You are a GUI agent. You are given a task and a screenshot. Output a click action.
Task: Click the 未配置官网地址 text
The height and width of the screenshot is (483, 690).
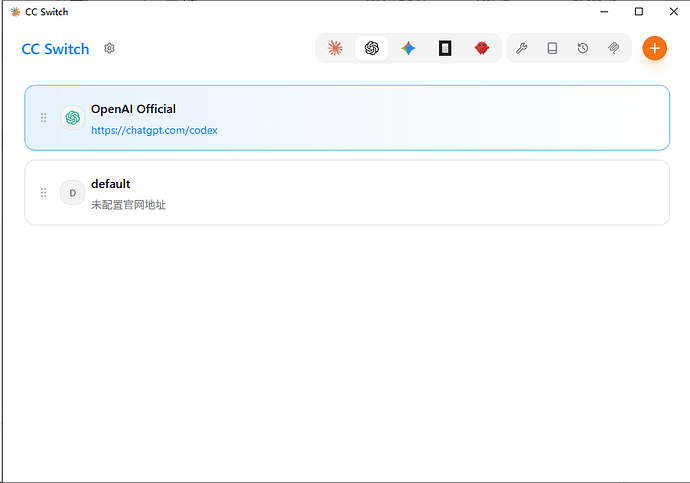[128, 205]
